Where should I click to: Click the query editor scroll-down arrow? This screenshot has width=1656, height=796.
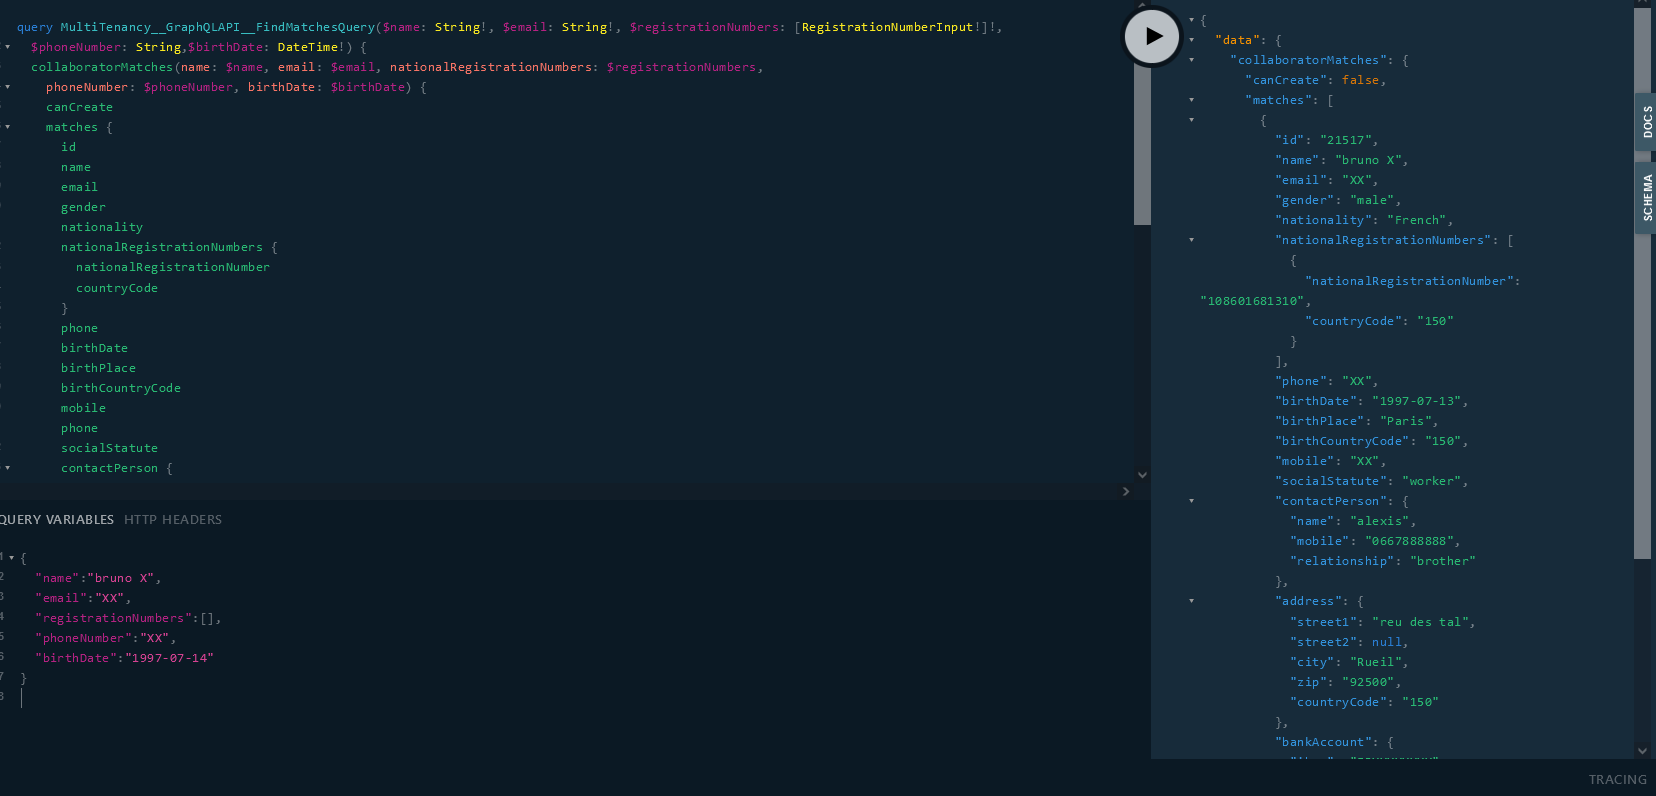tap(1142, 475)
